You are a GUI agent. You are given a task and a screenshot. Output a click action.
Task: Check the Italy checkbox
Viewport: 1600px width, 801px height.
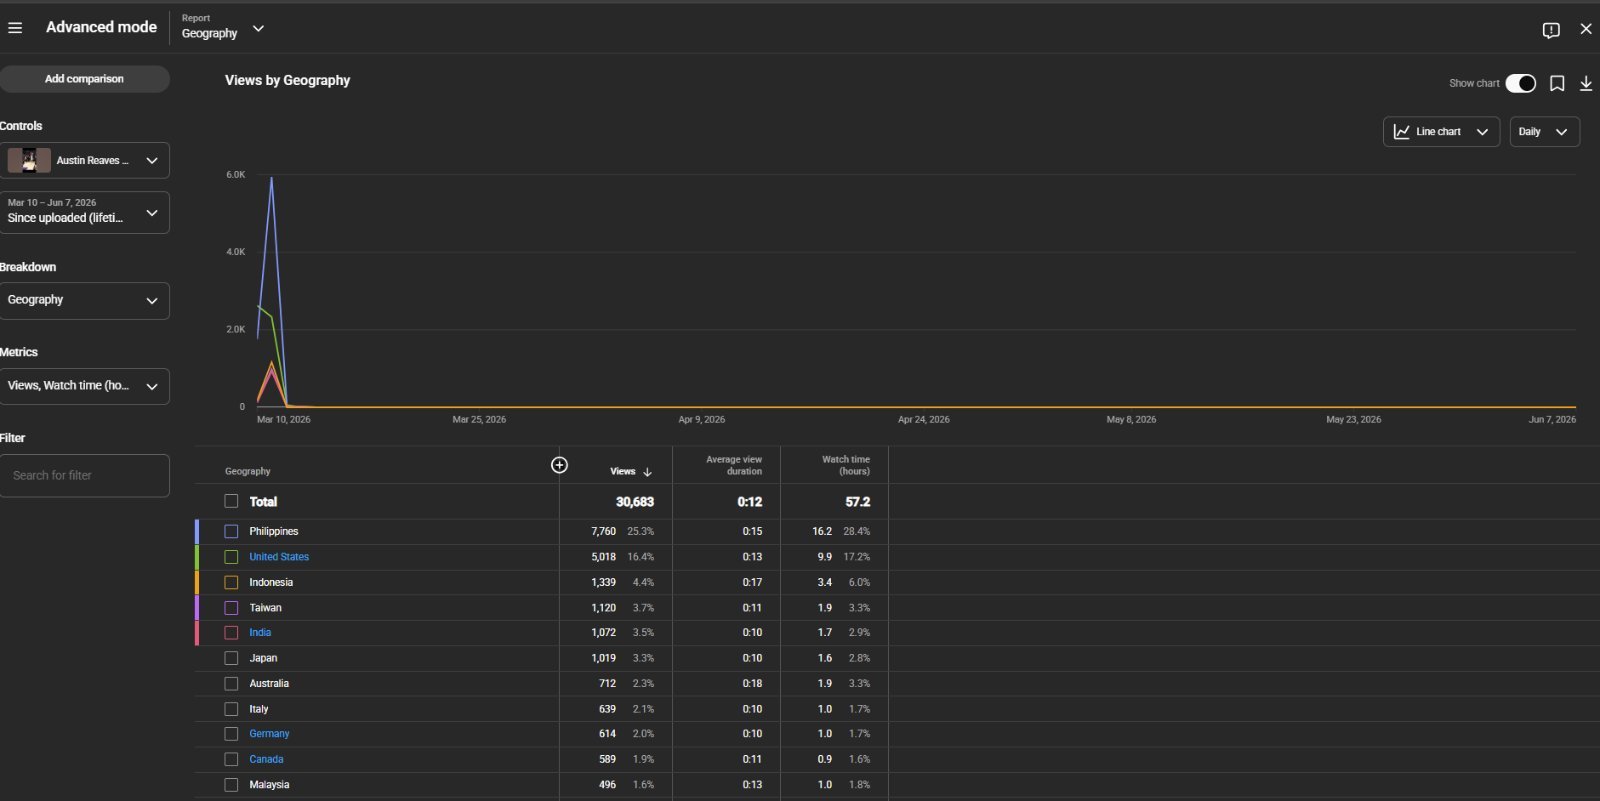pyautogui.click(x=231, y=709)
